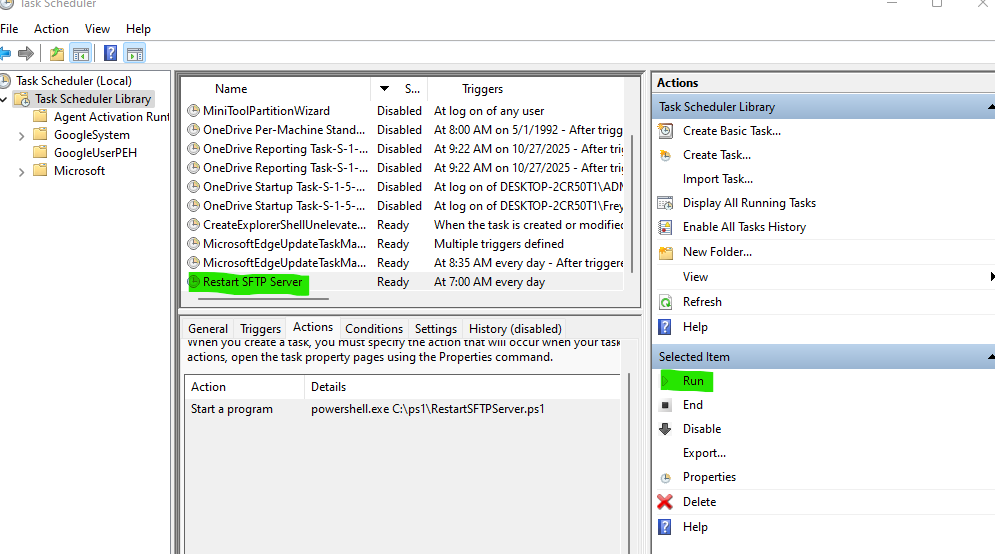The image size is (995, 554).
Task: Click the green Refresh icon in Actions
Action: (666, 302)
